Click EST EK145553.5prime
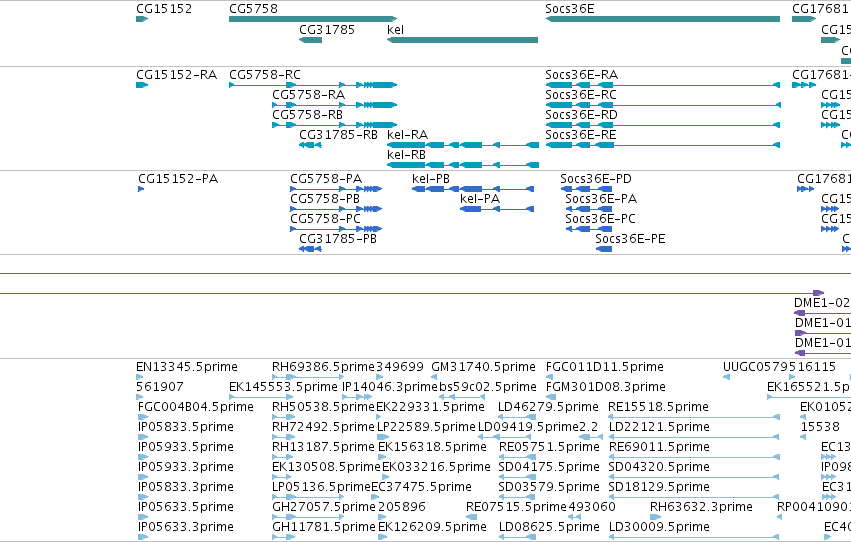 coord(283,387)
